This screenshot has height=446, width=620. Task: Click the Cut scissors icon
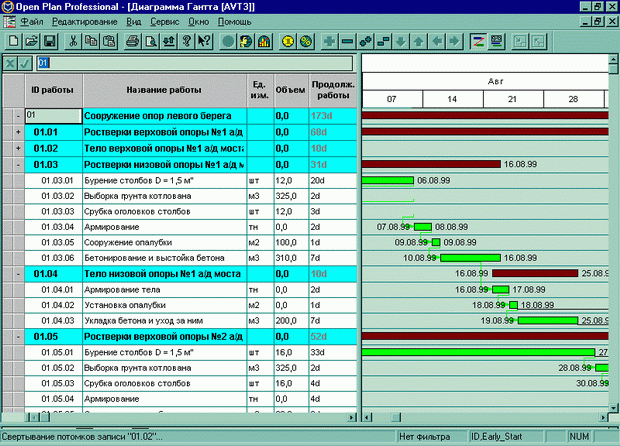coord(73,41)
